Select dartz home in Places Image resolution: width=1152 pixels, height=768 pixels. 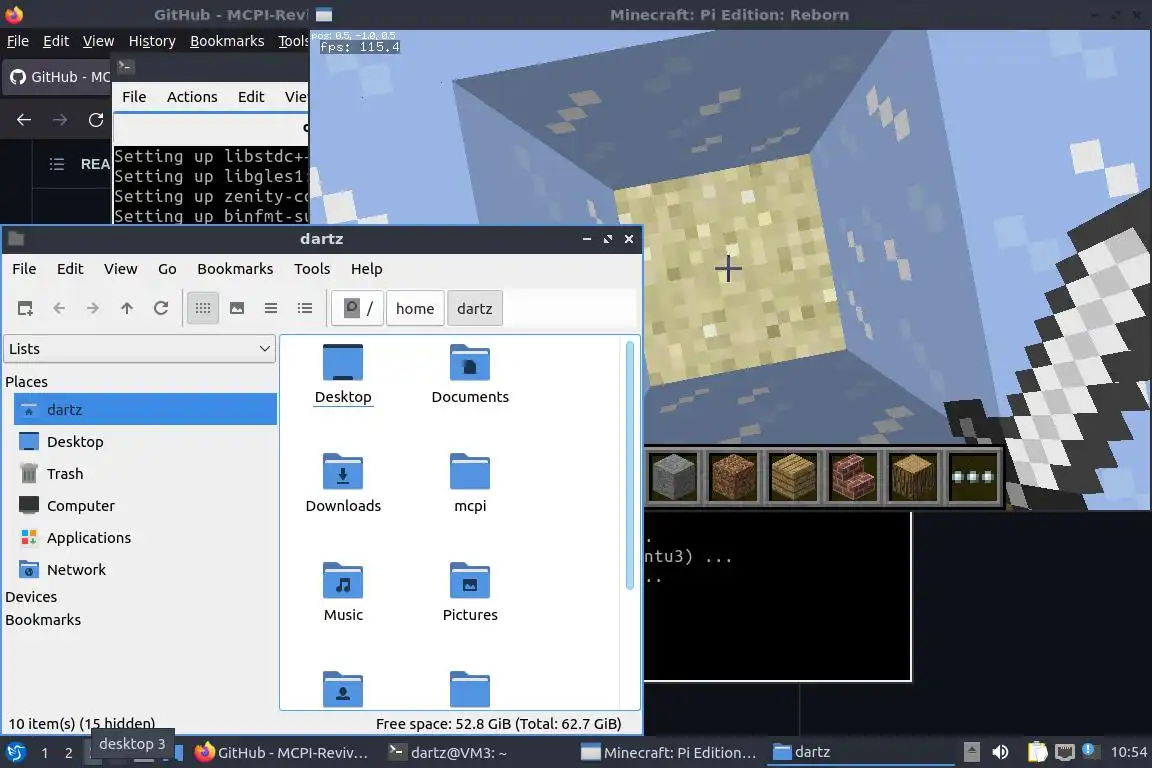pos(145,409)
